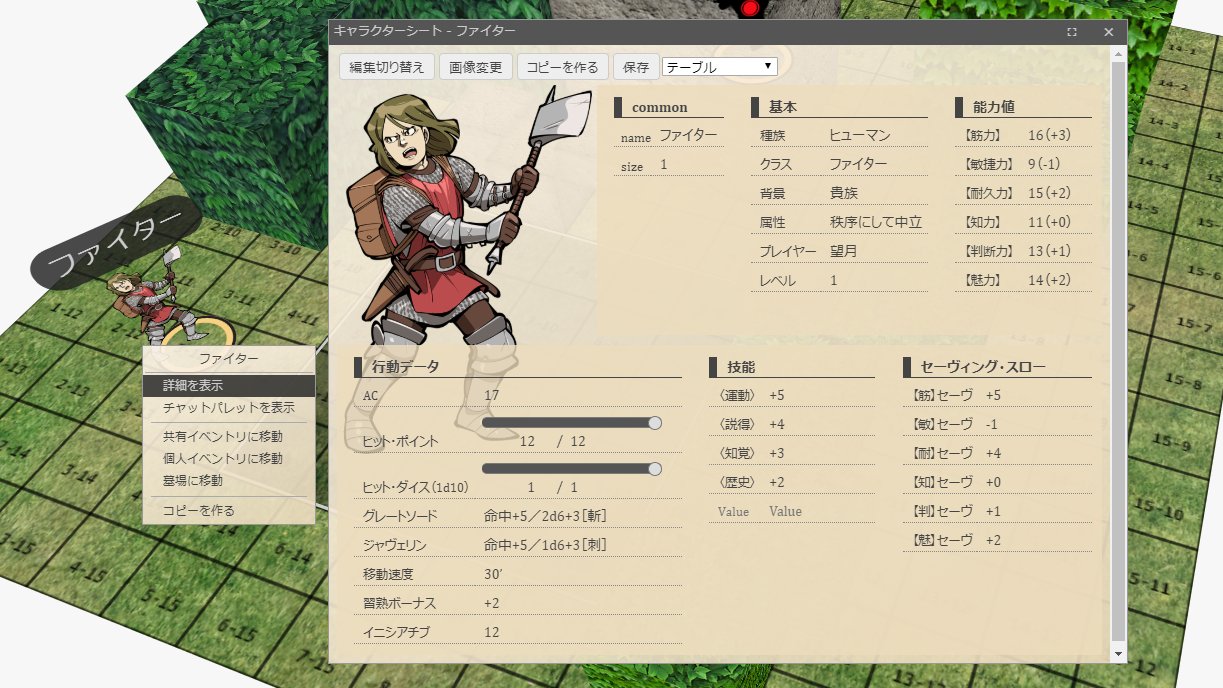Click the 編集切り替え button

[387, 67]
